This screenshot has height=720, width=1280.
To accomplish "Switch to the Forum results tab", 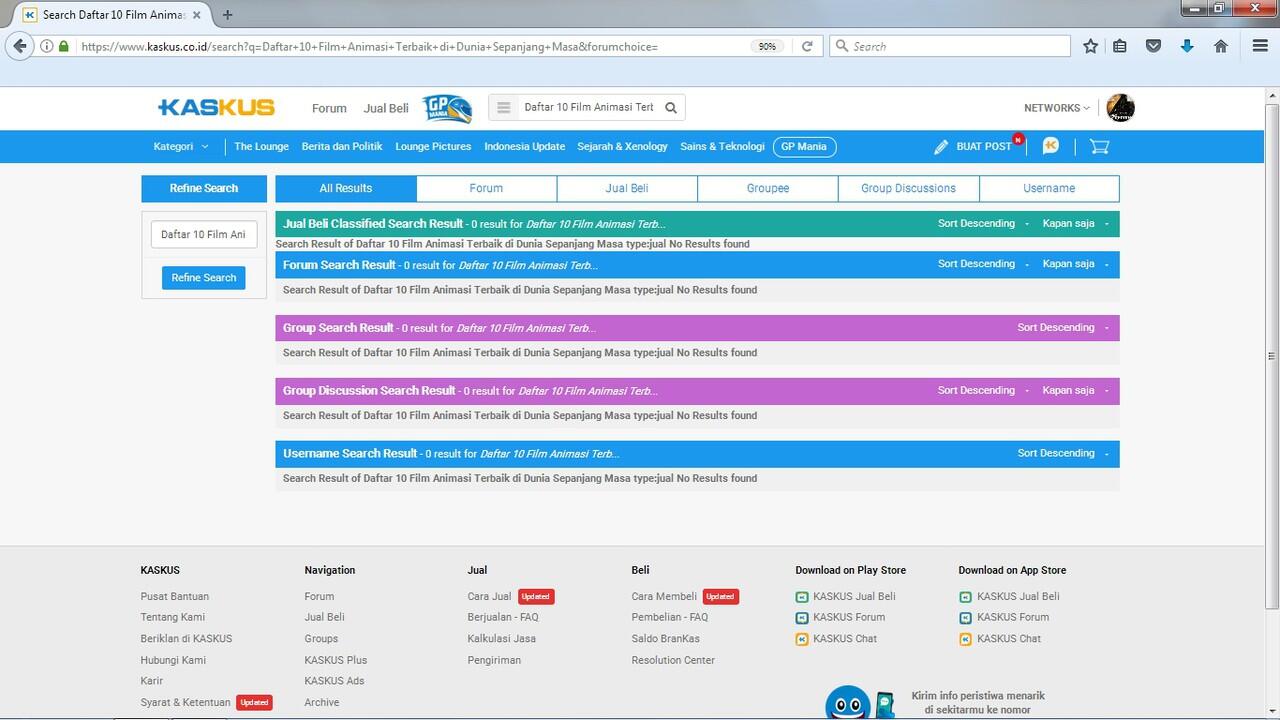I will point(486,188).
